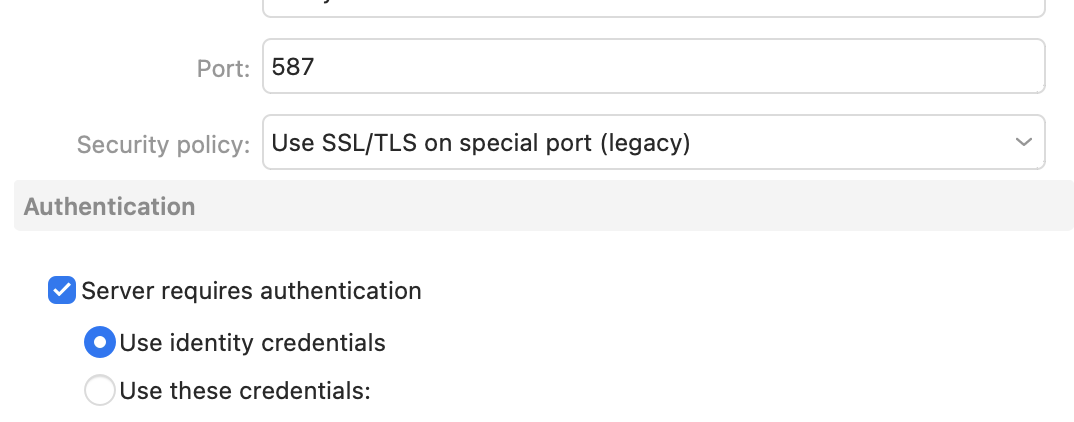The width and height of the screenshot is (1074, 422).
Task: Uncheck the Server requires authentication checkbox
Action: click(62, 291)
